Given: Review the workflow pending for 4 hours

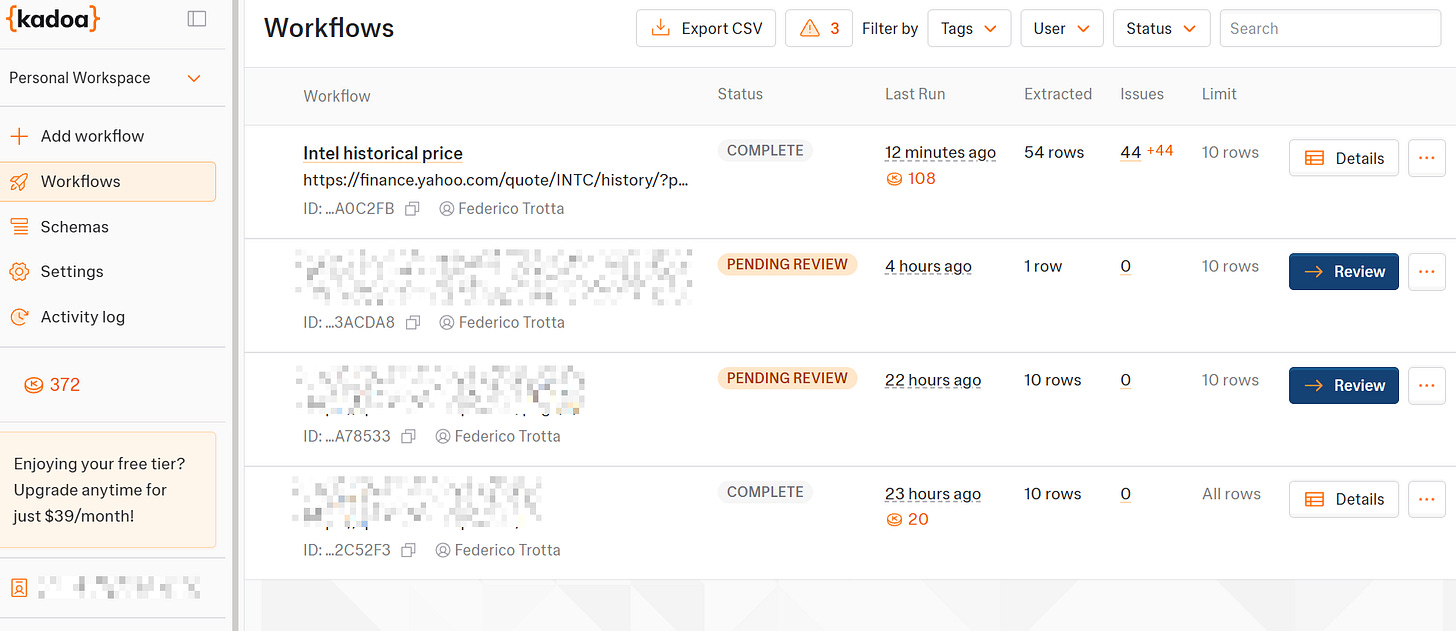Looking at the screenshot, I should point(1343,271).
